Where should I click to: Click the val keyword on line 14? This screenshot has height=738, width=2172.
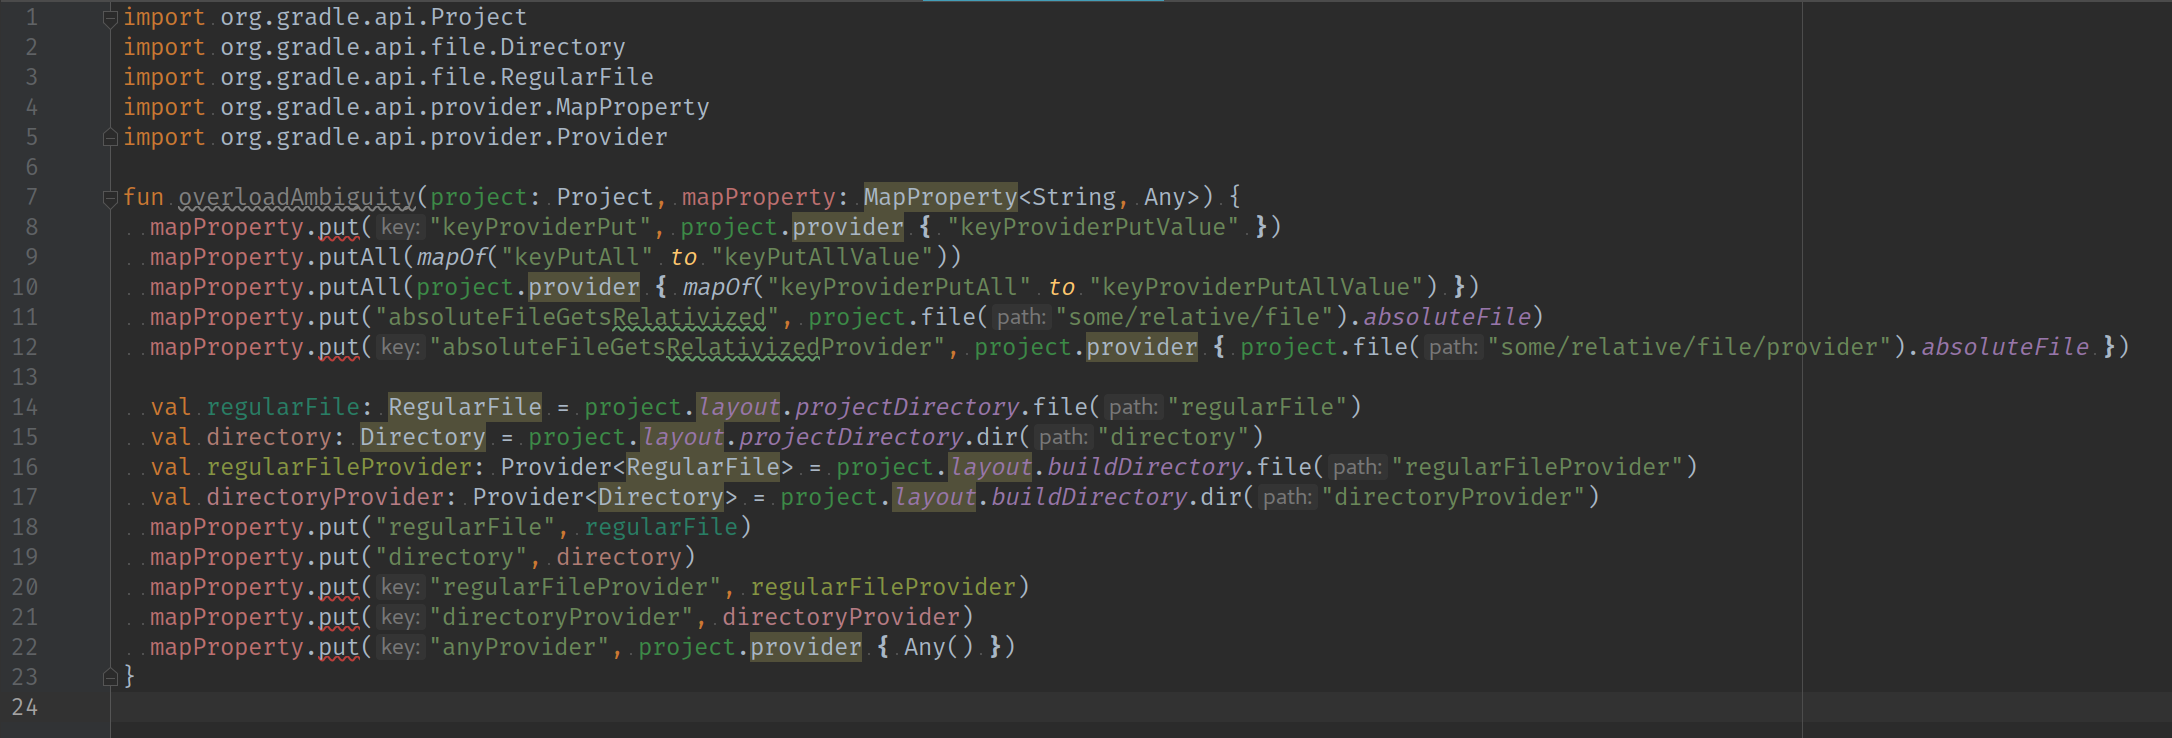coord(171,407)
